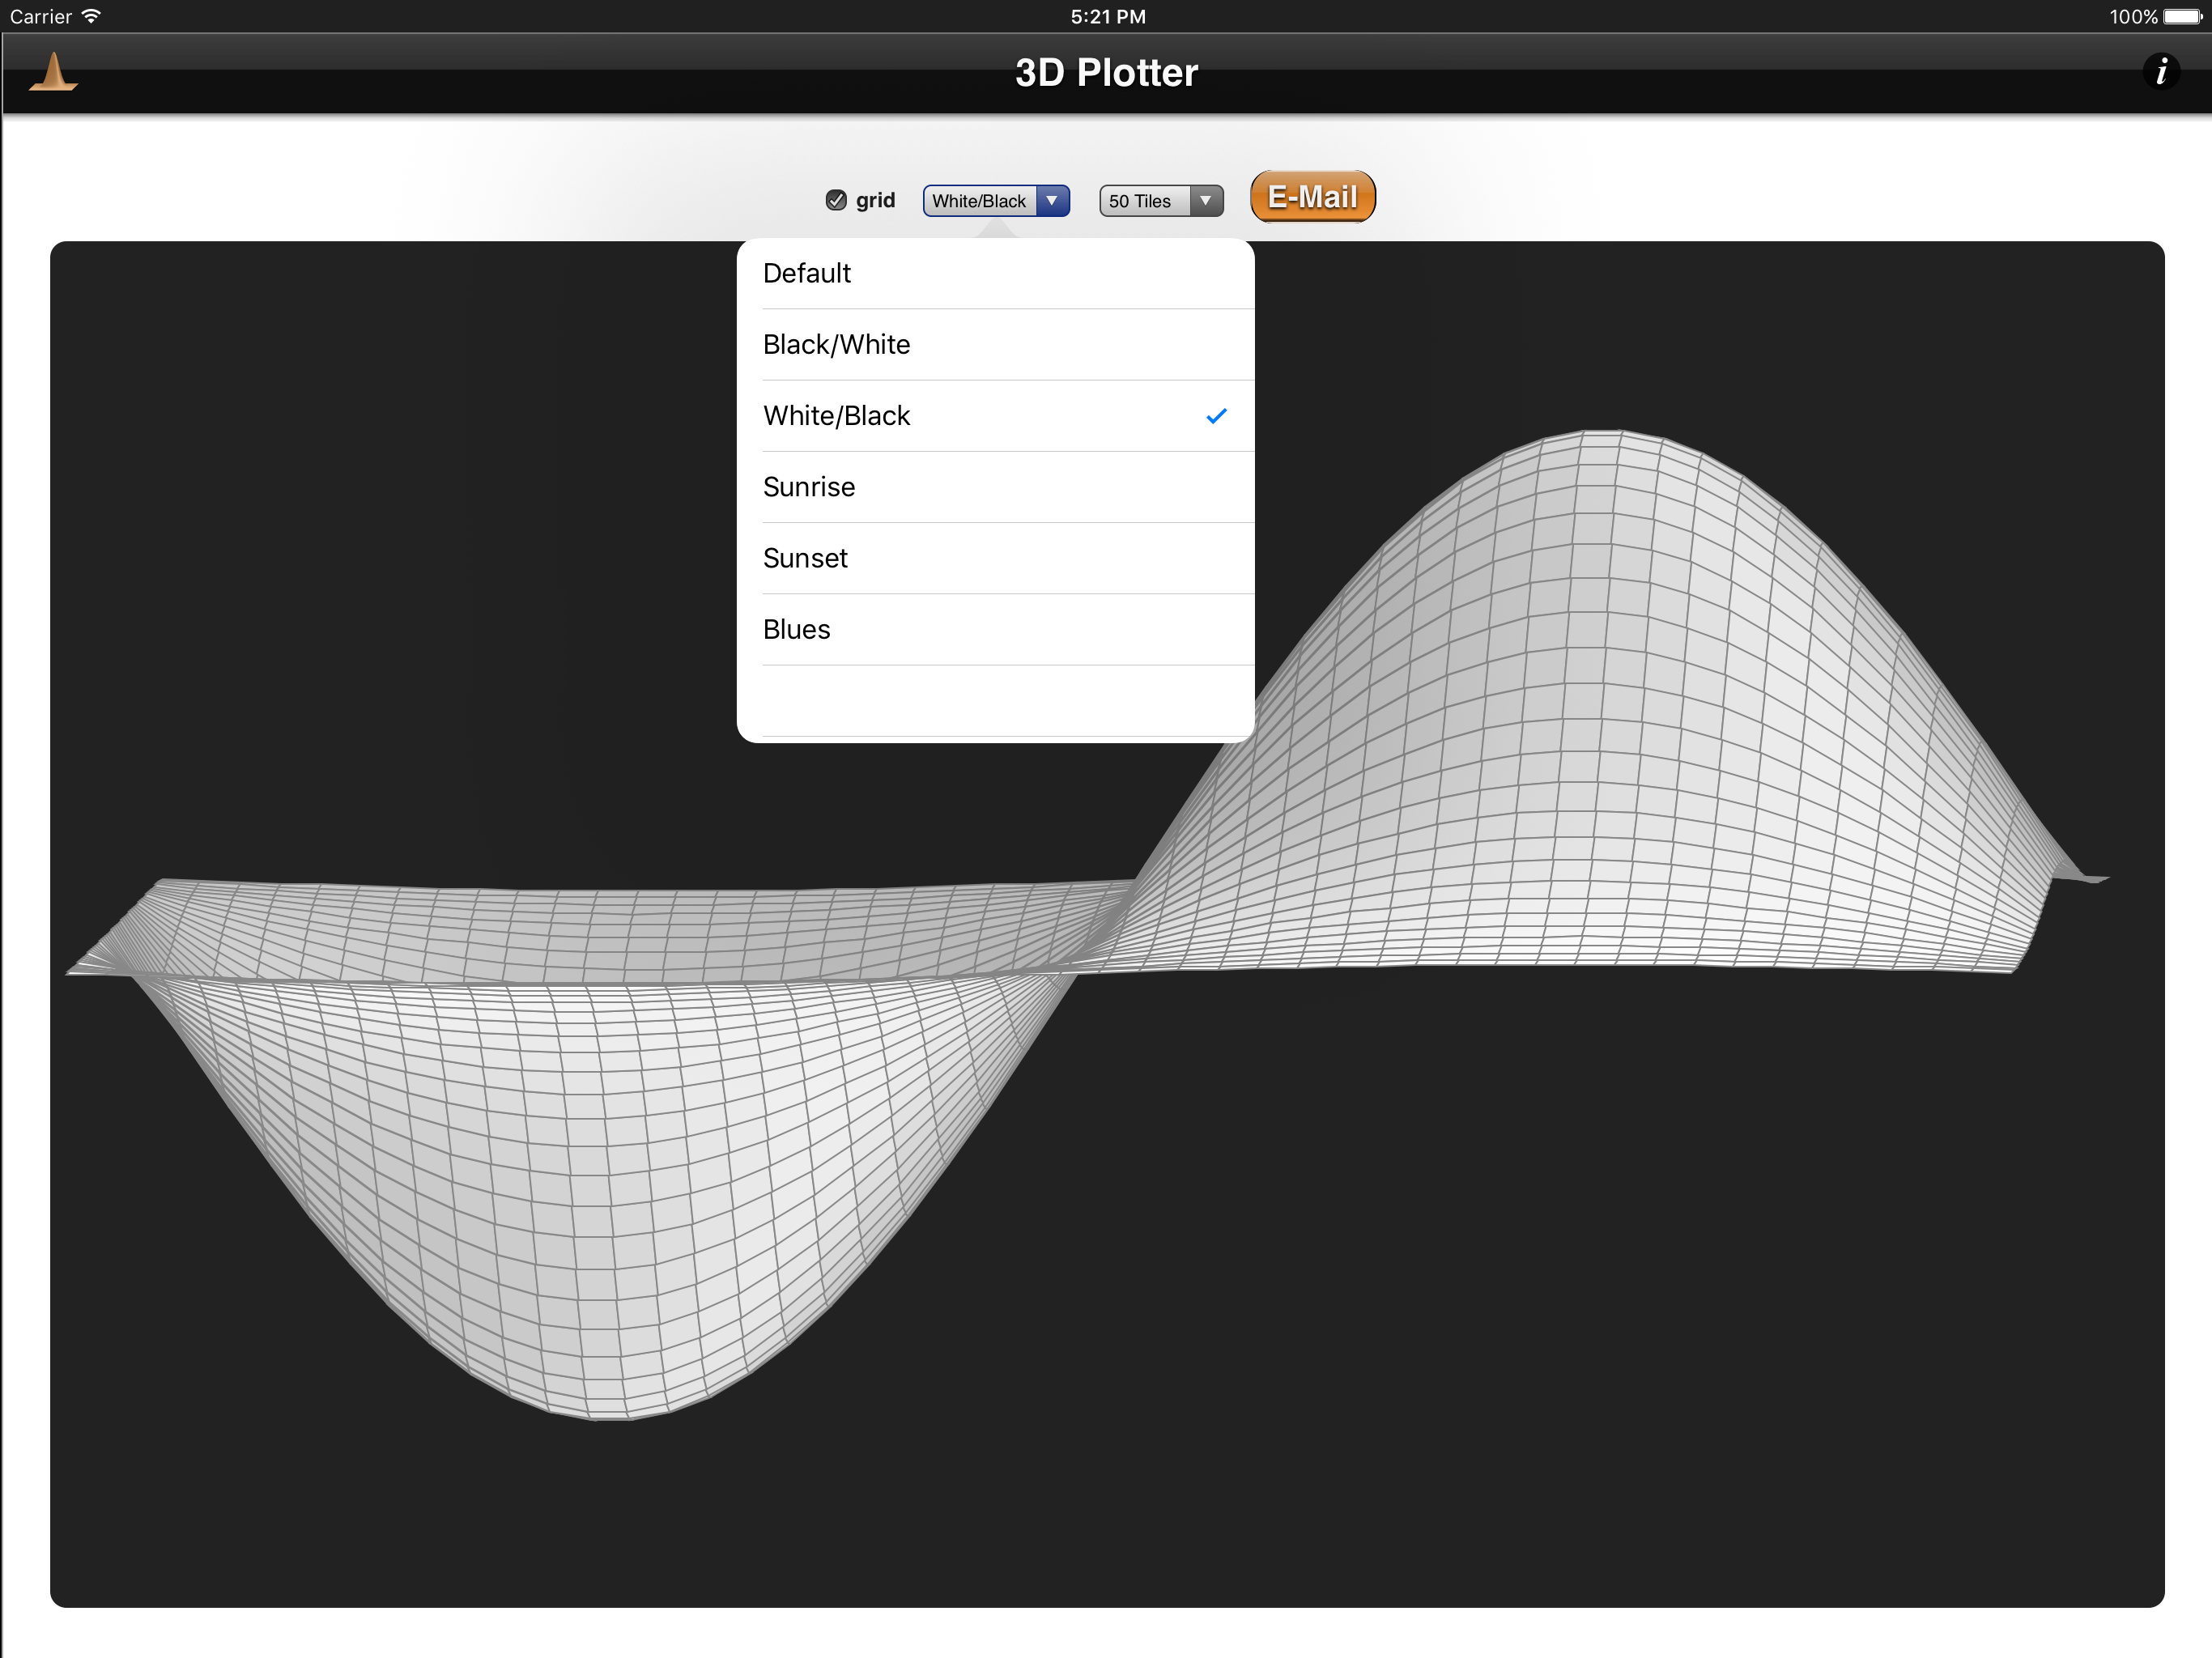This screenshot has height=1658, width=2212.
Task: Click the 3D plot cone icon in the header
Action: (x=53, y=73)
